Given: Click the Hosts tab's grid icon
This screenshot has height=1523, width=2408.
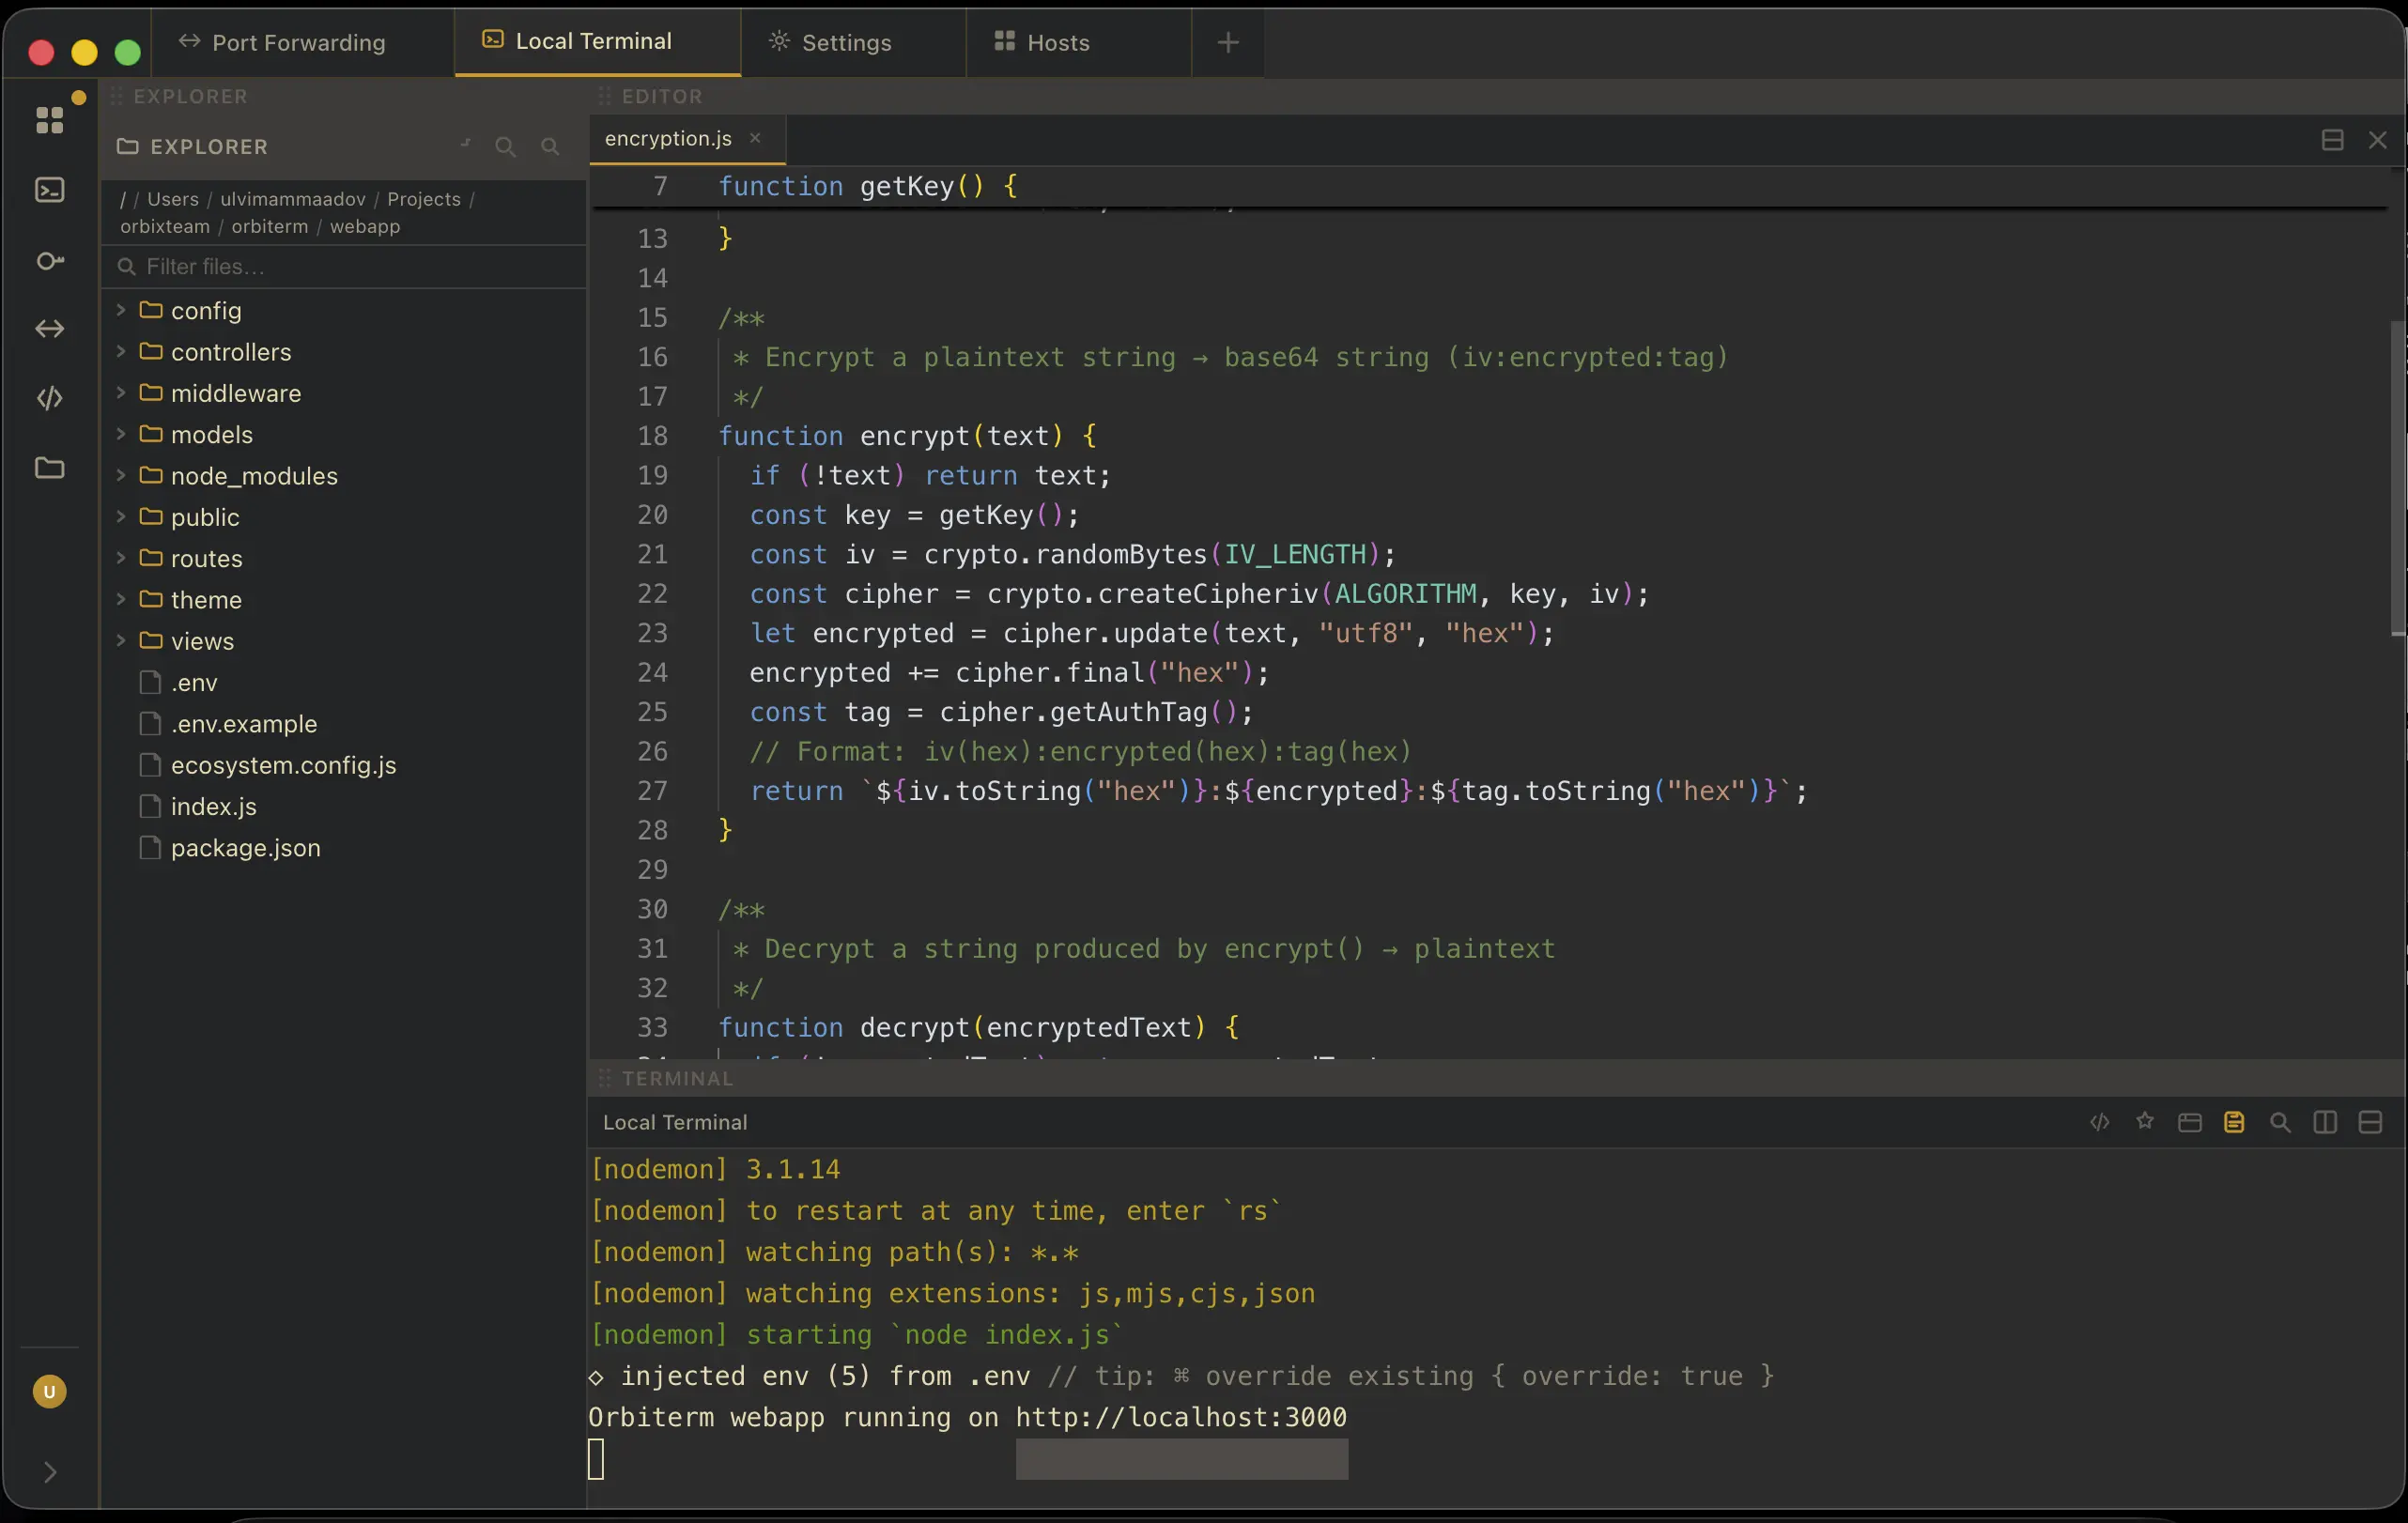Looking at the screenshot, I should (1004, 41).
